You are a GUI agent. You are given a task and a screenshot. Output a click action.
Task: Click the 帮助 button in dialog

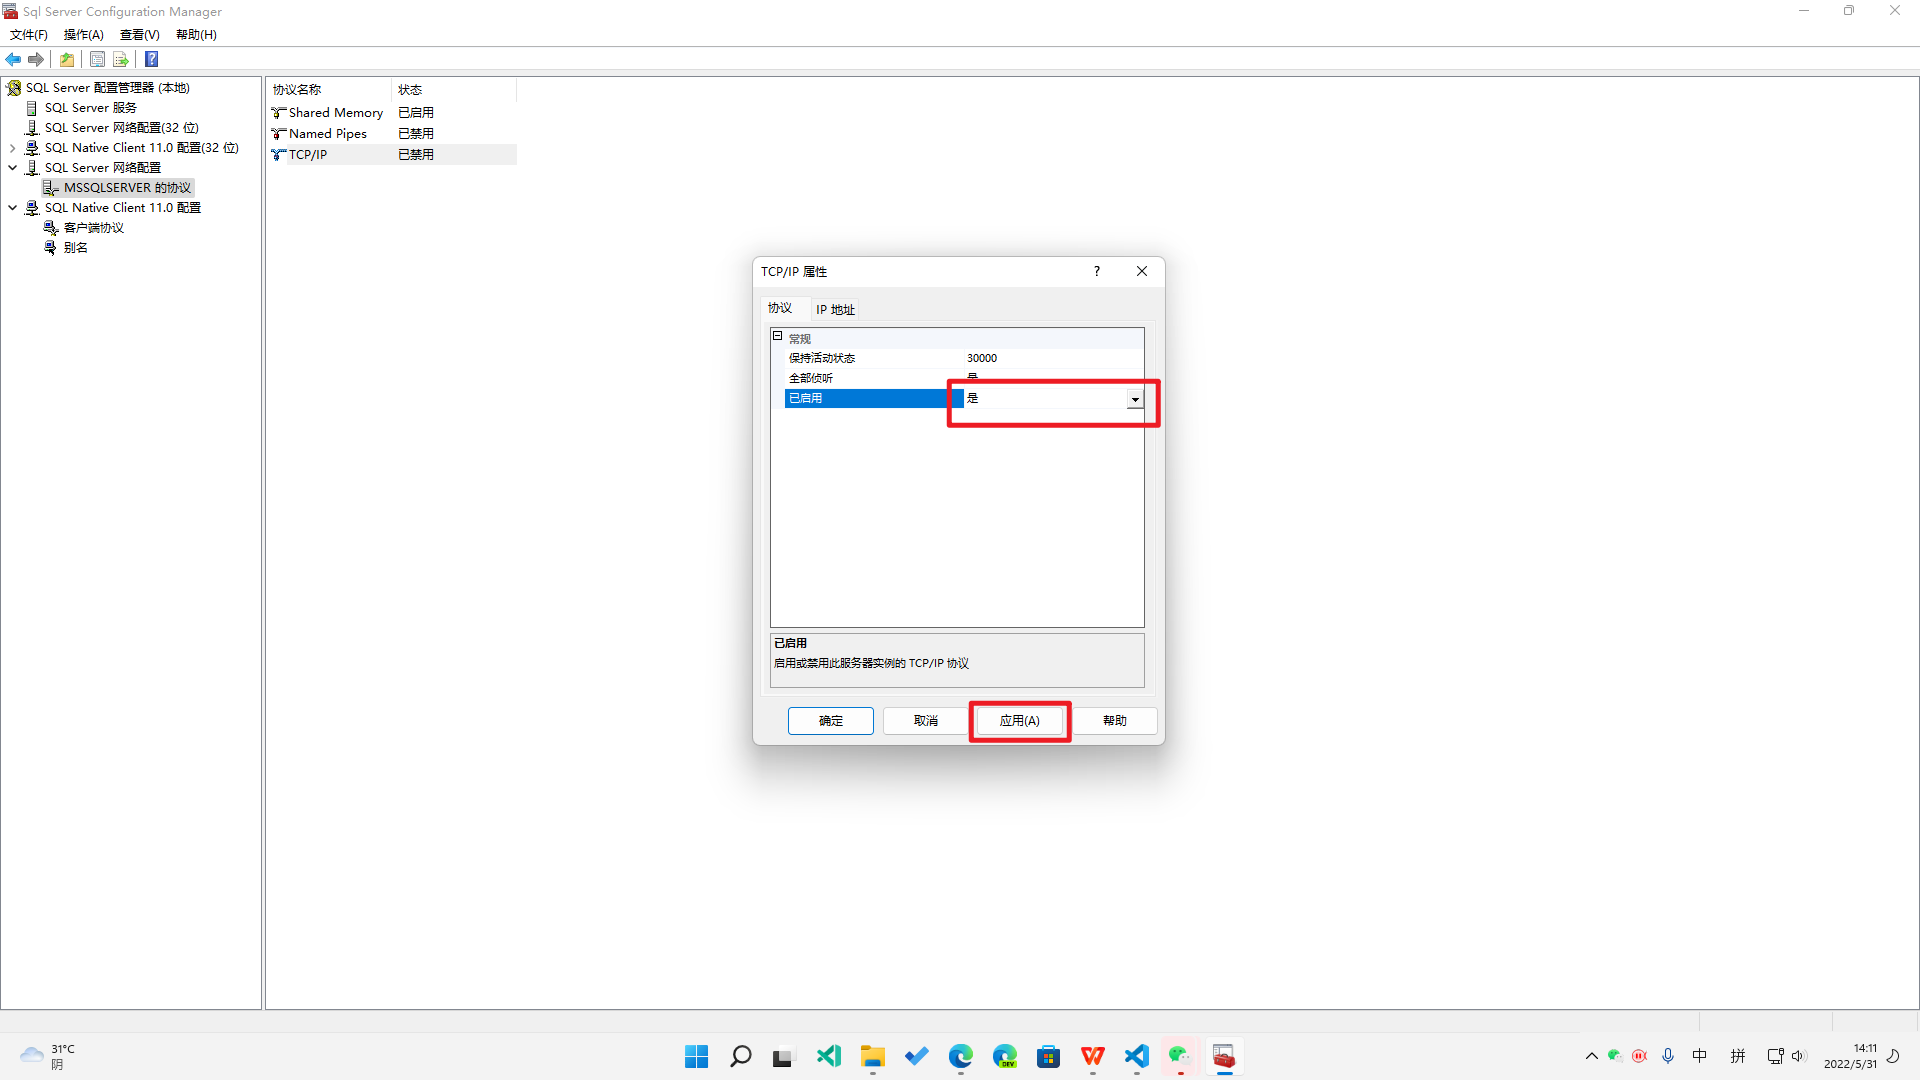pos(1115,721)
